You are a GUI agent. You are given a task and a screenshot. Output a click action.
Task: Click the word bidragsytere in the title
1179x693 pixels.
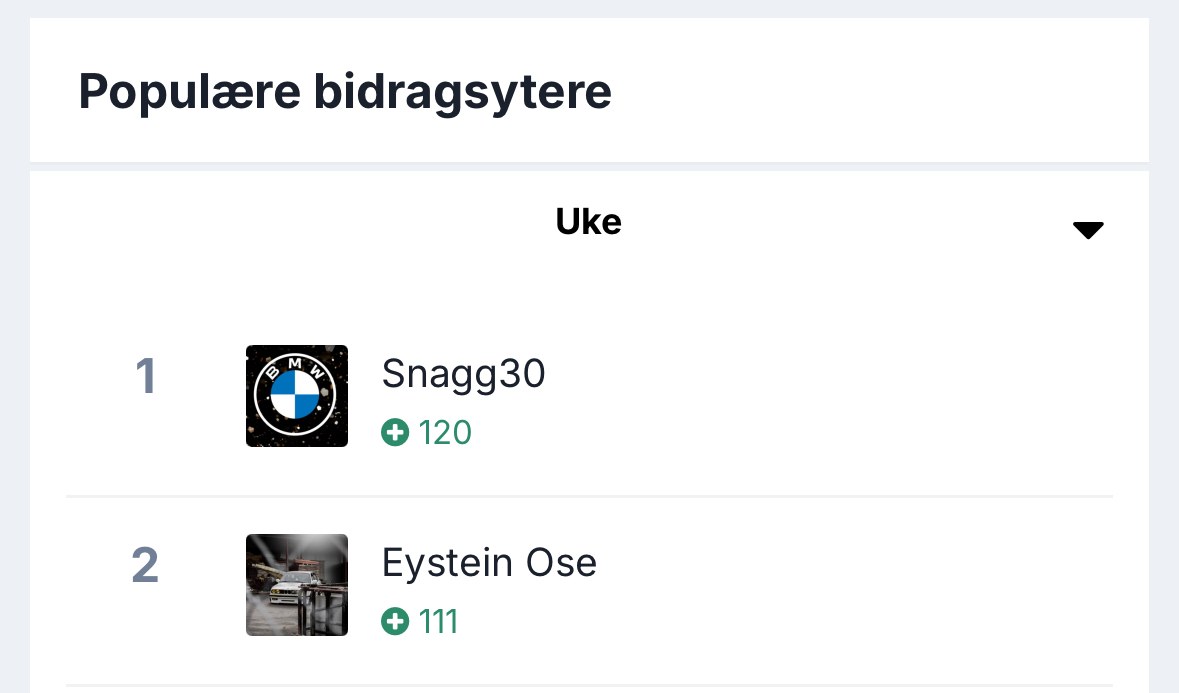(462, 92)
